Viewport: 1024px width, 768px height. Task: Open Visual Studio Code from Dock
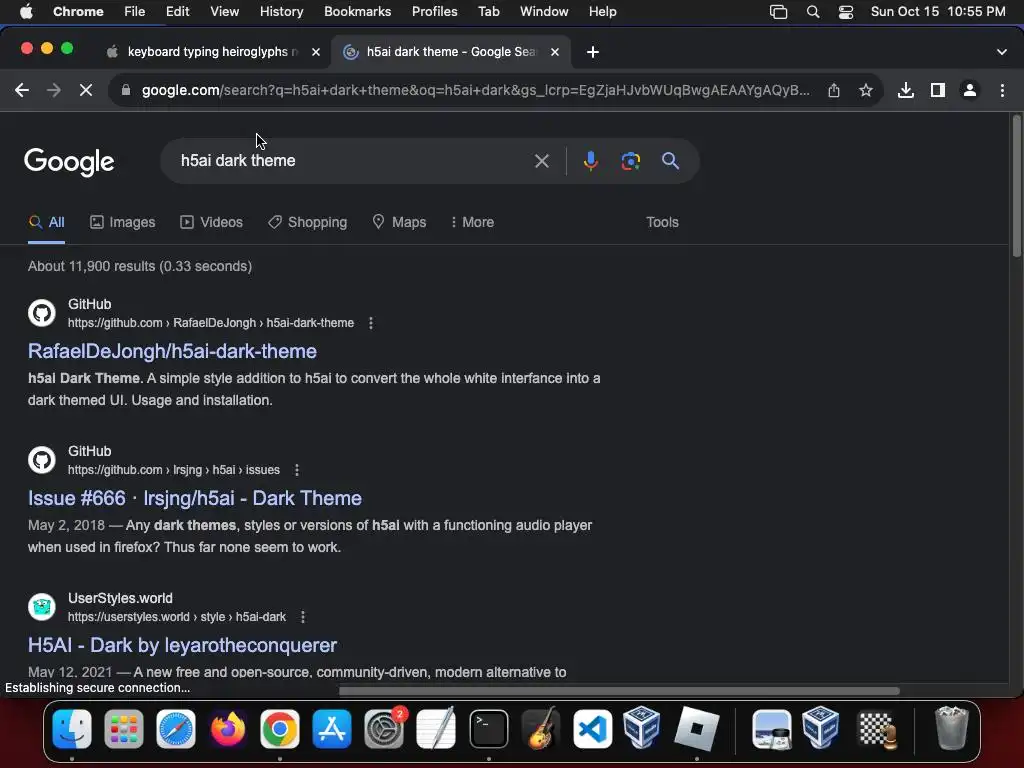coord(592,729)
